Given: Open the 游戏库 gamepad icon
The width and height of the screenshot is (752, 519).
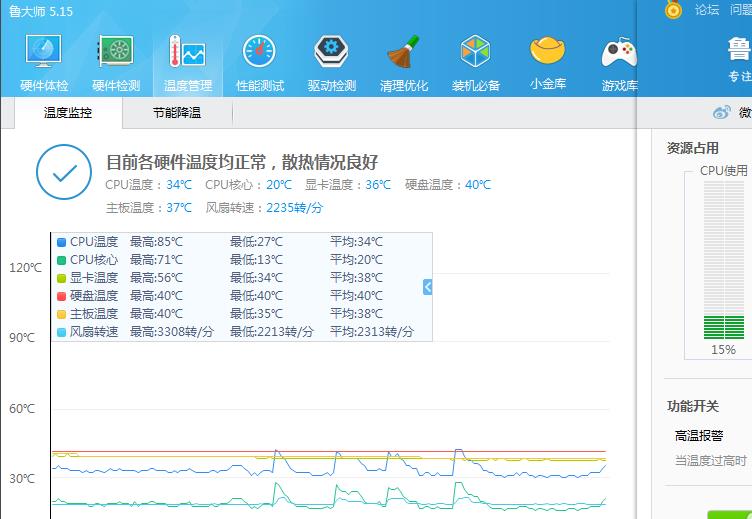Looking at the screenshot, I should pyautogui.click(x=619, y=53).
